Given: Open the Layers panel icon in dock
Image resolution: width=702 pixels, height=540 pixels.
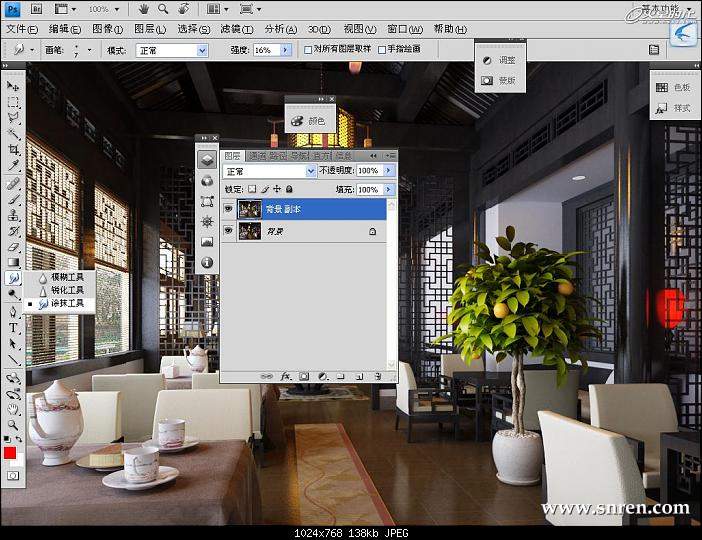Looking at the screenshot, I should 207,159.
